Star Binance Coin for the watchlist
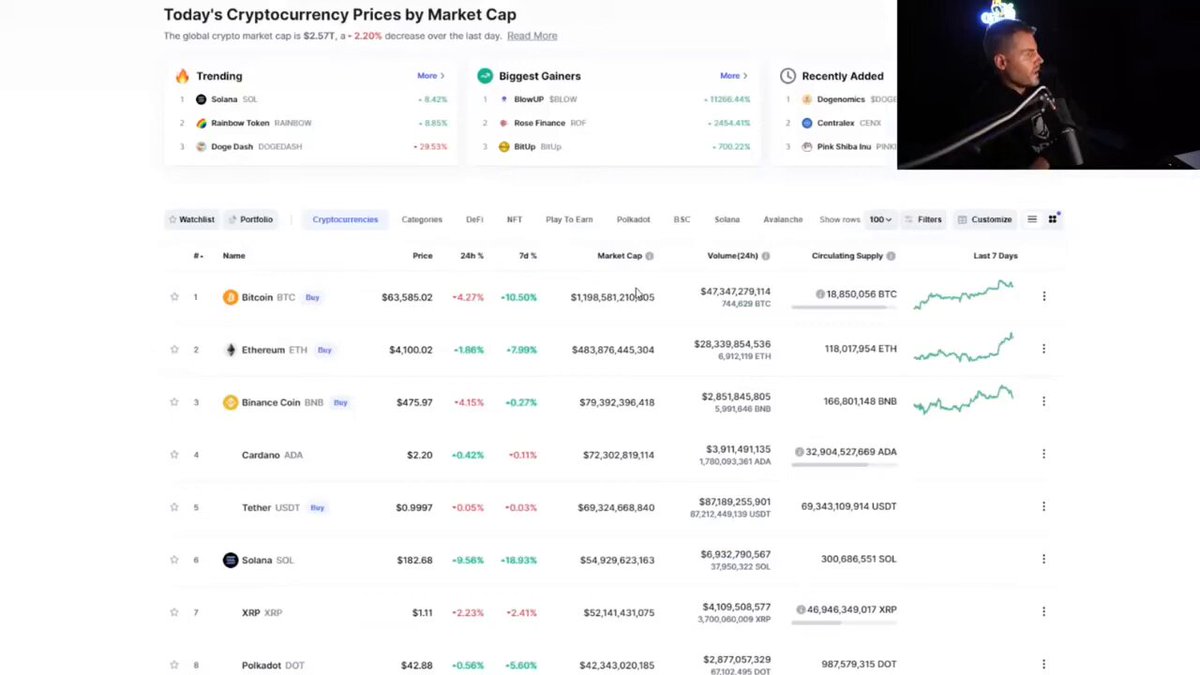The width and height of the screenshot is (1200, 675). pos(174,402)
